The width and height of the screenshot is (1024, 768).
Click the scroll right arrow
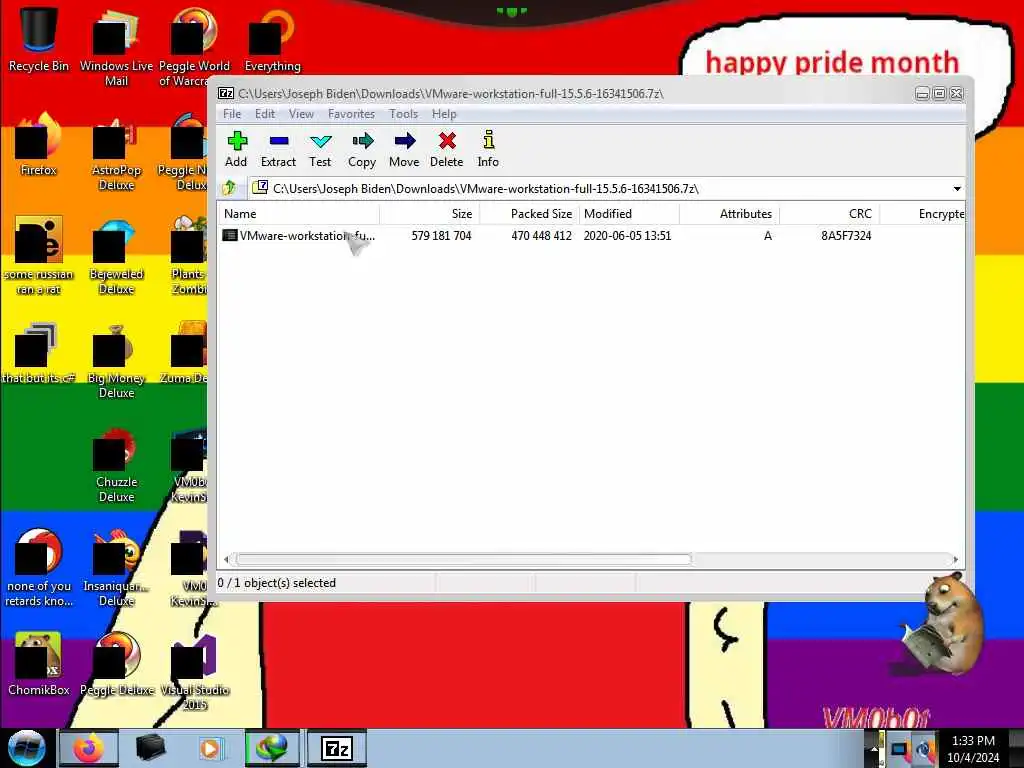click(x=955, y=560)
